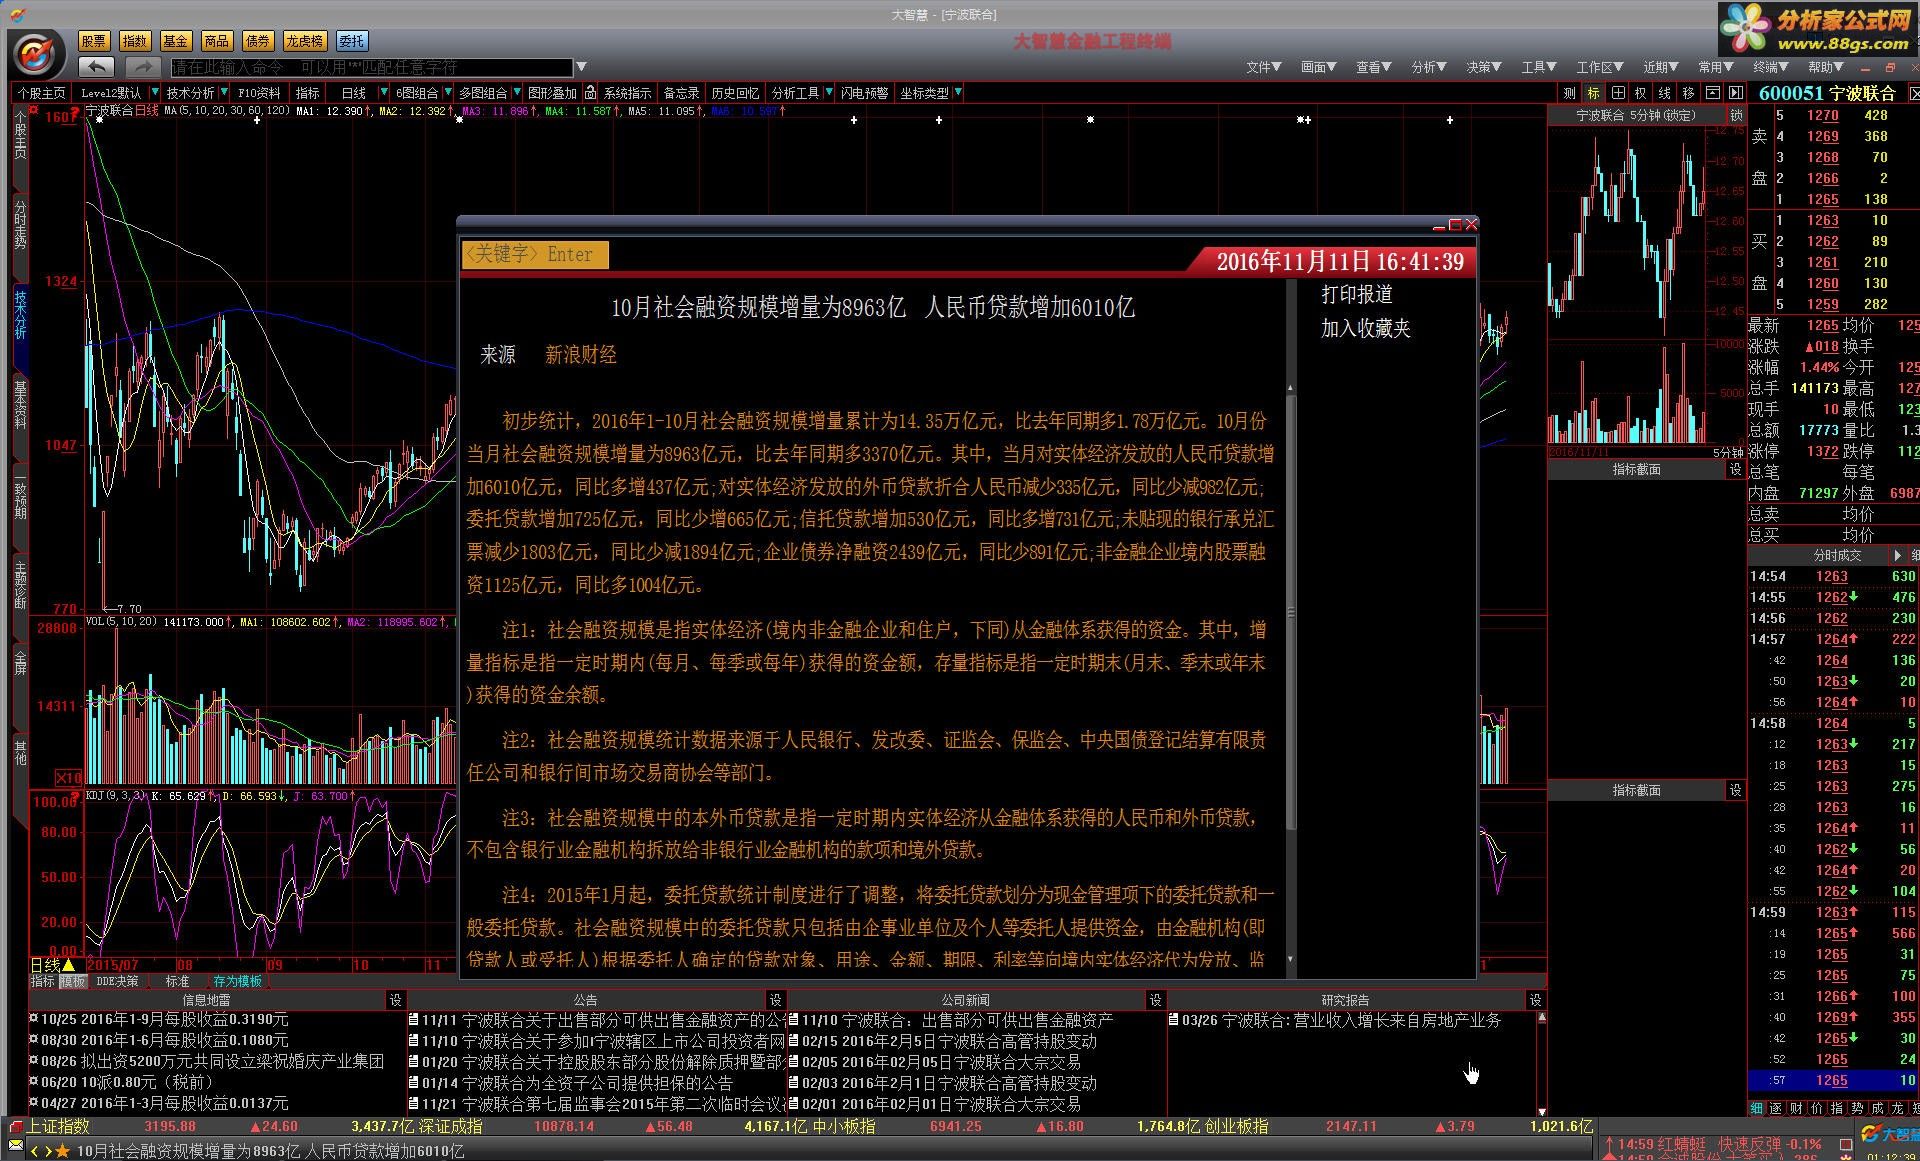Click previous news arrow in ticker bar
This screenshot has width=1920, height=1161.
click(36, 1151)
